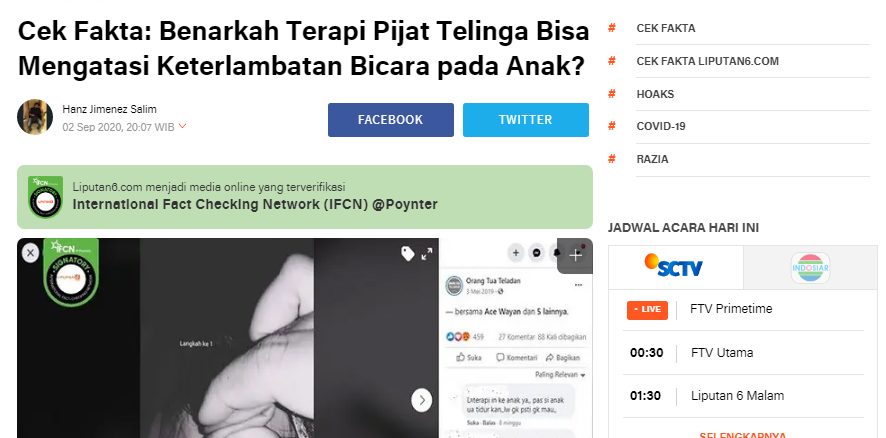Click the Suka like button under the post

[x=470, y=357]
